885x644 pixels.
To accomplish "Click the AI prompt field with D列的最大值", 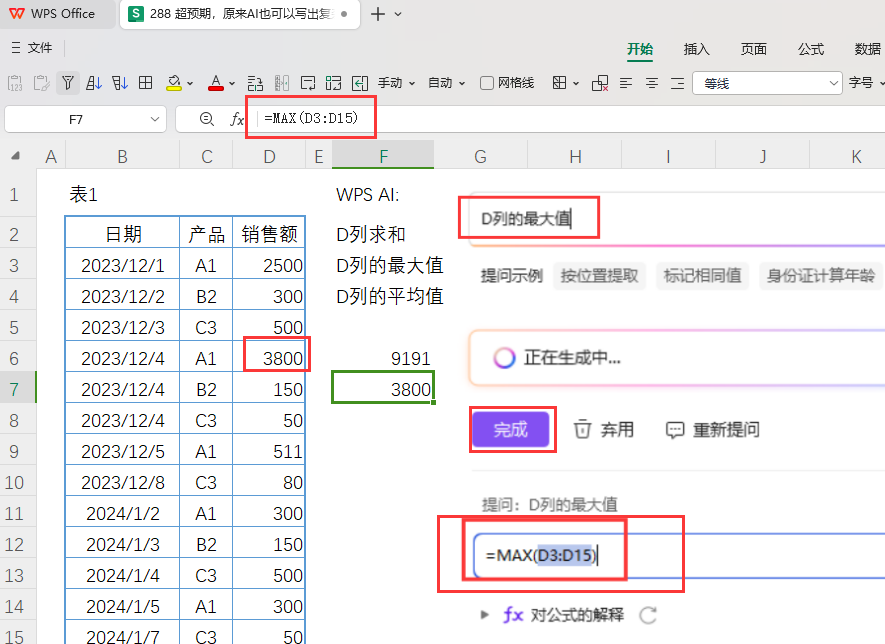I will 676,219.
